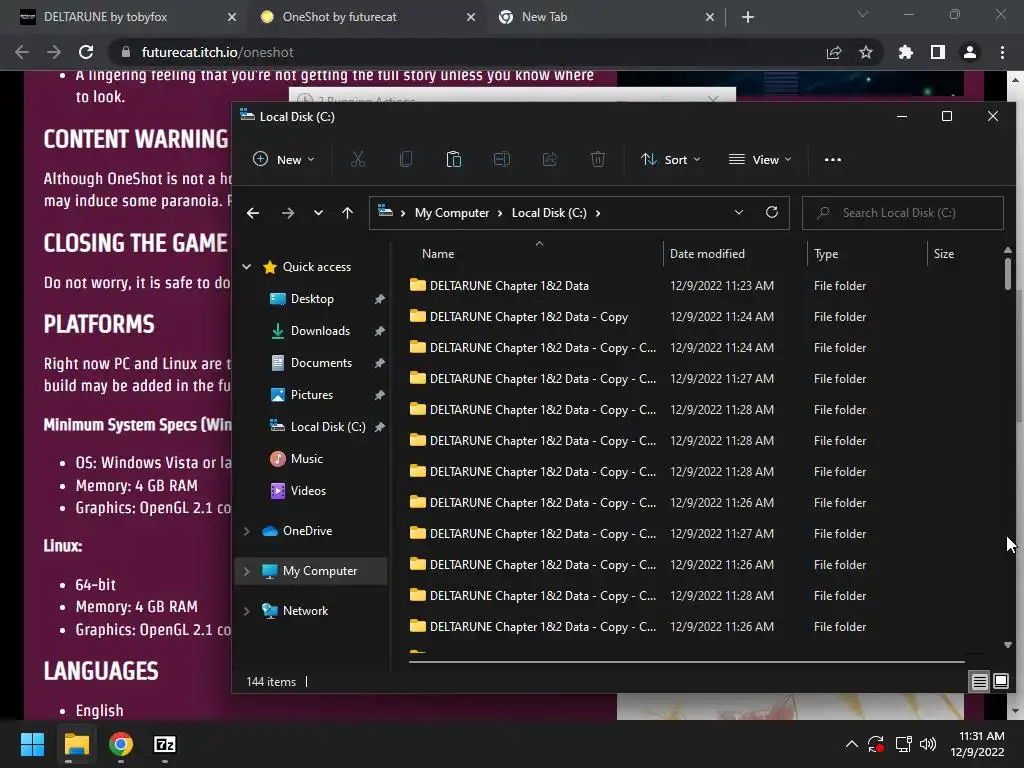Image resolution: width=1024 pixels, height=768 pixels.
Task: Open Windows Start menu
Action: click(x=32, y=744)
